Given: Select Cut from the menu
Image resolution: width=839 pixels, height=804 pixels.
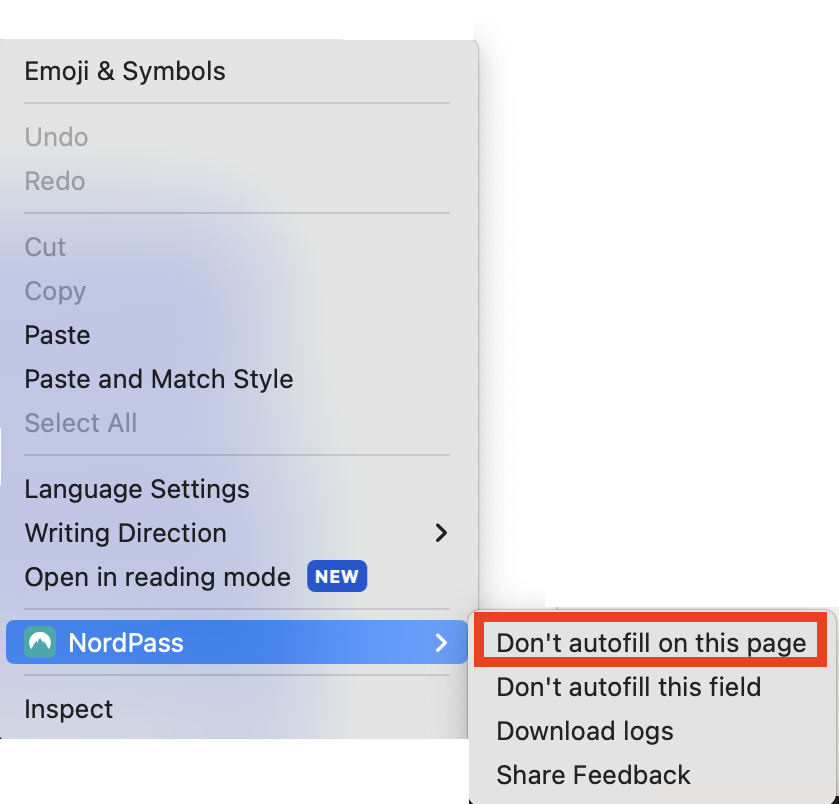Looking at the screenshot, I should click(x=44, y=247).
